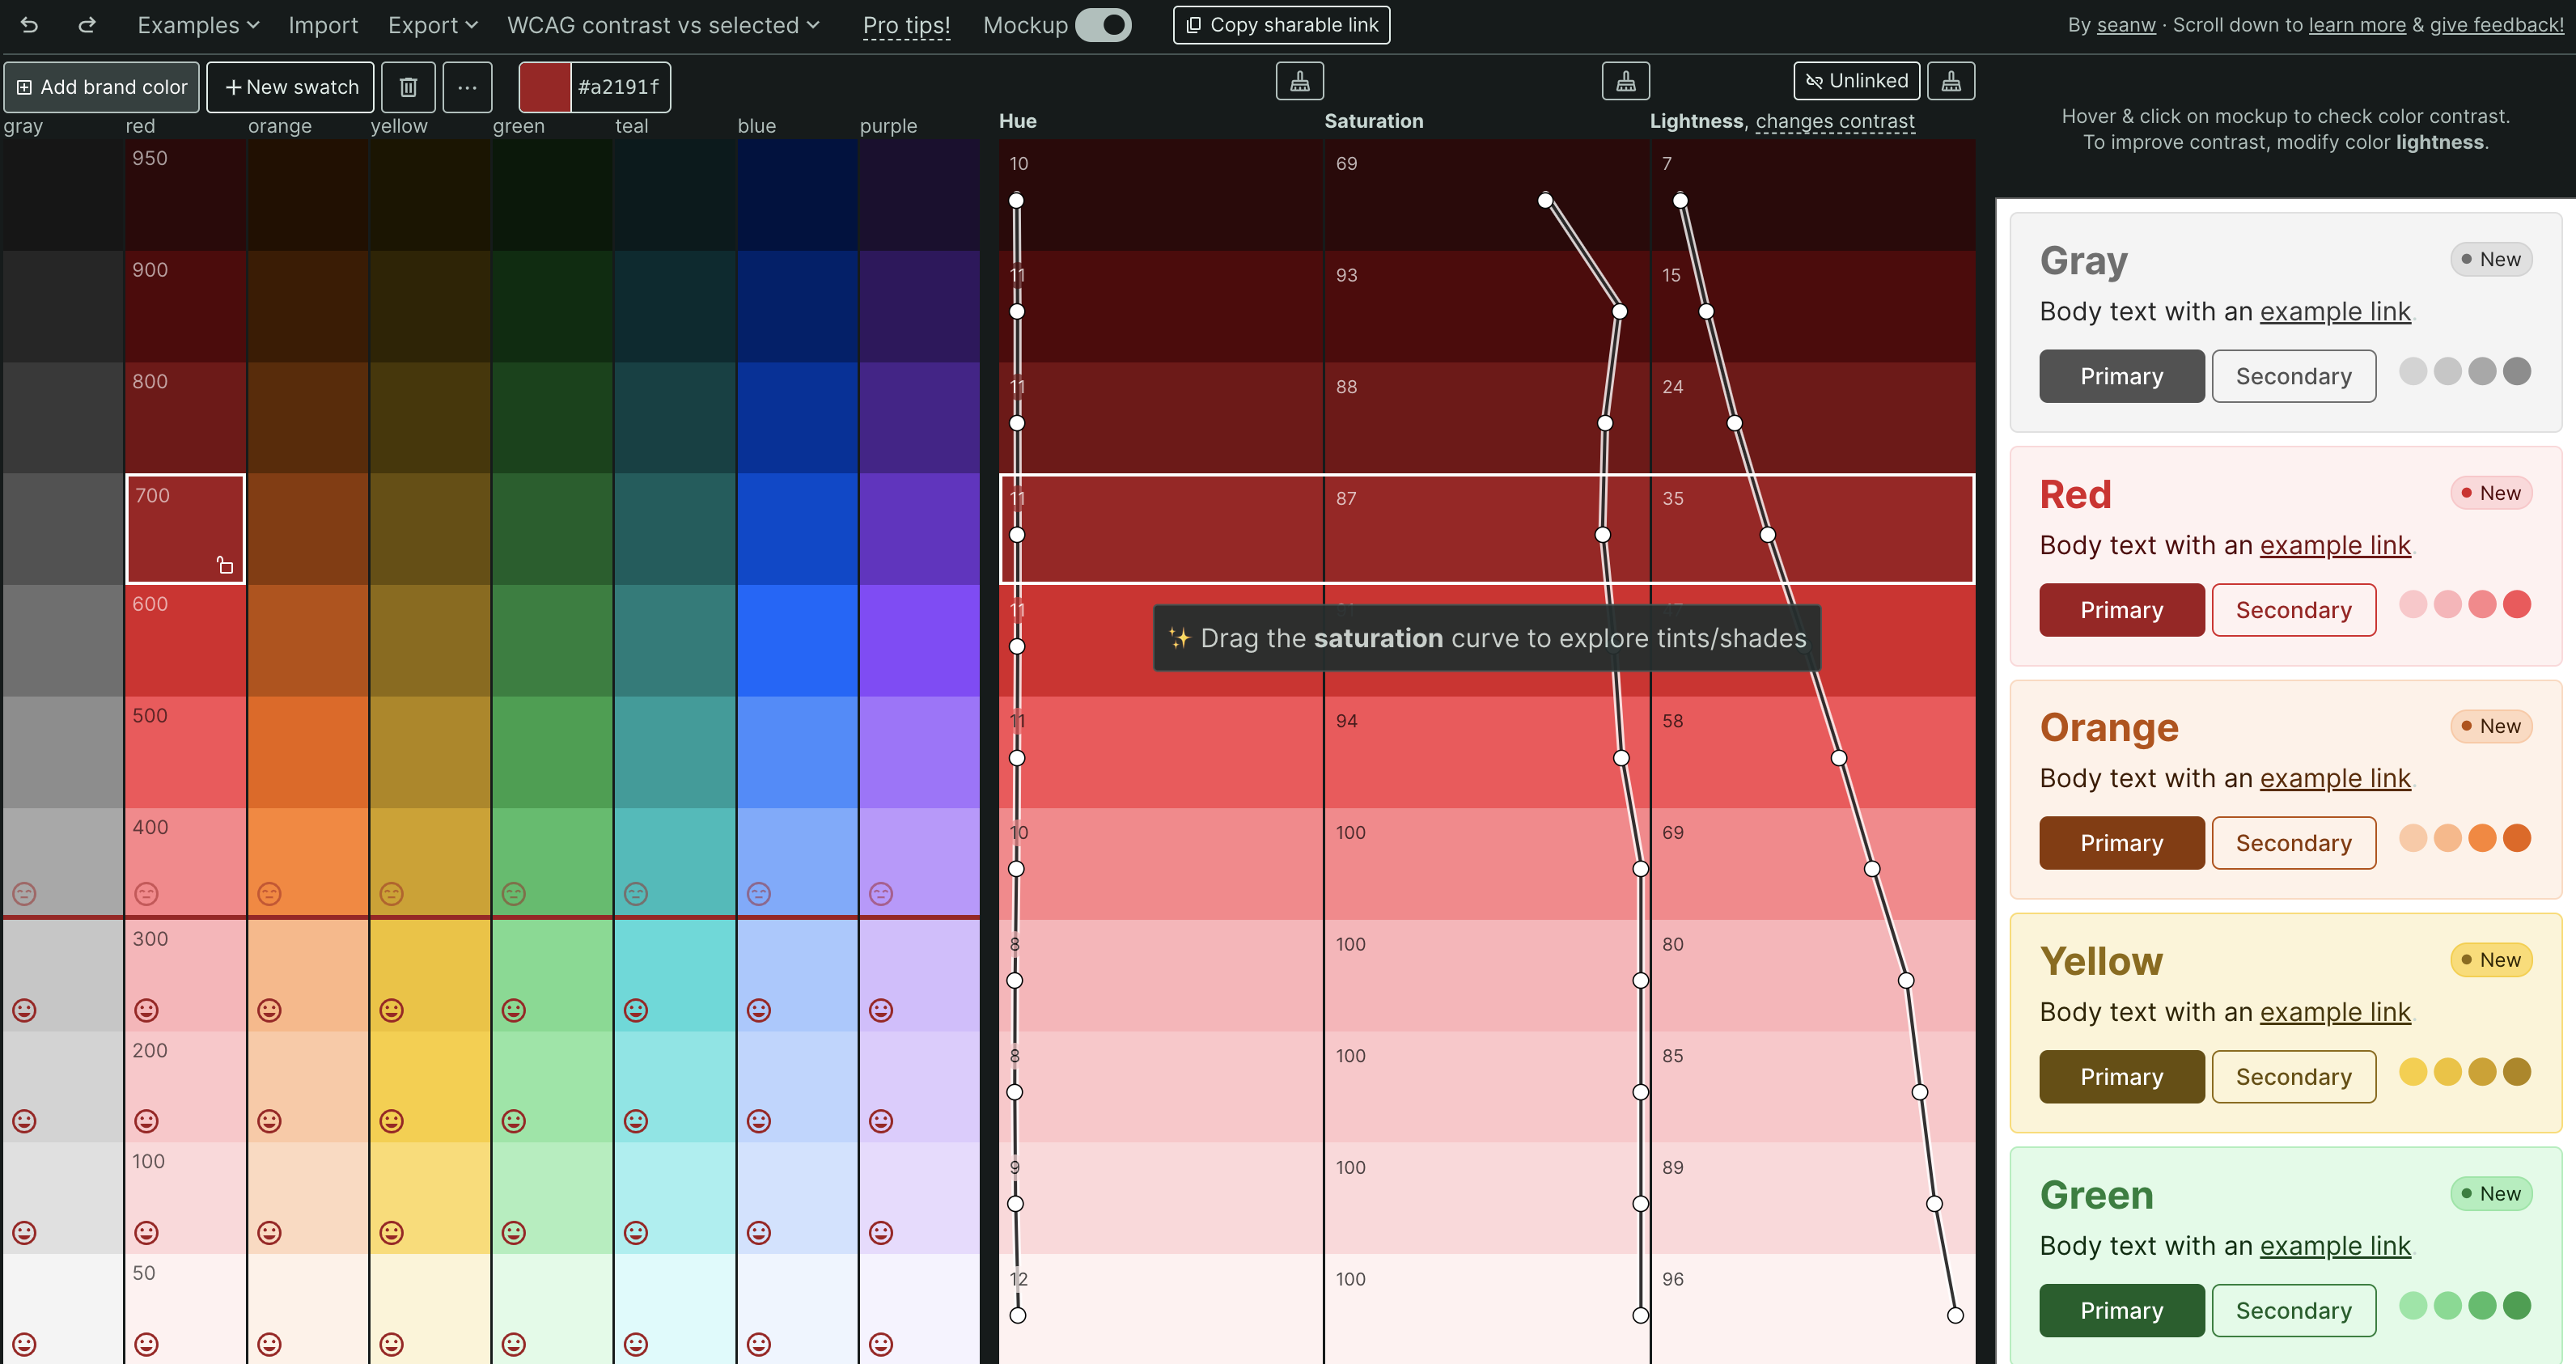Viewport: 2576px width, 1364px height.
Task: Select the blue 600 color swatch
Action: [796, 640]
